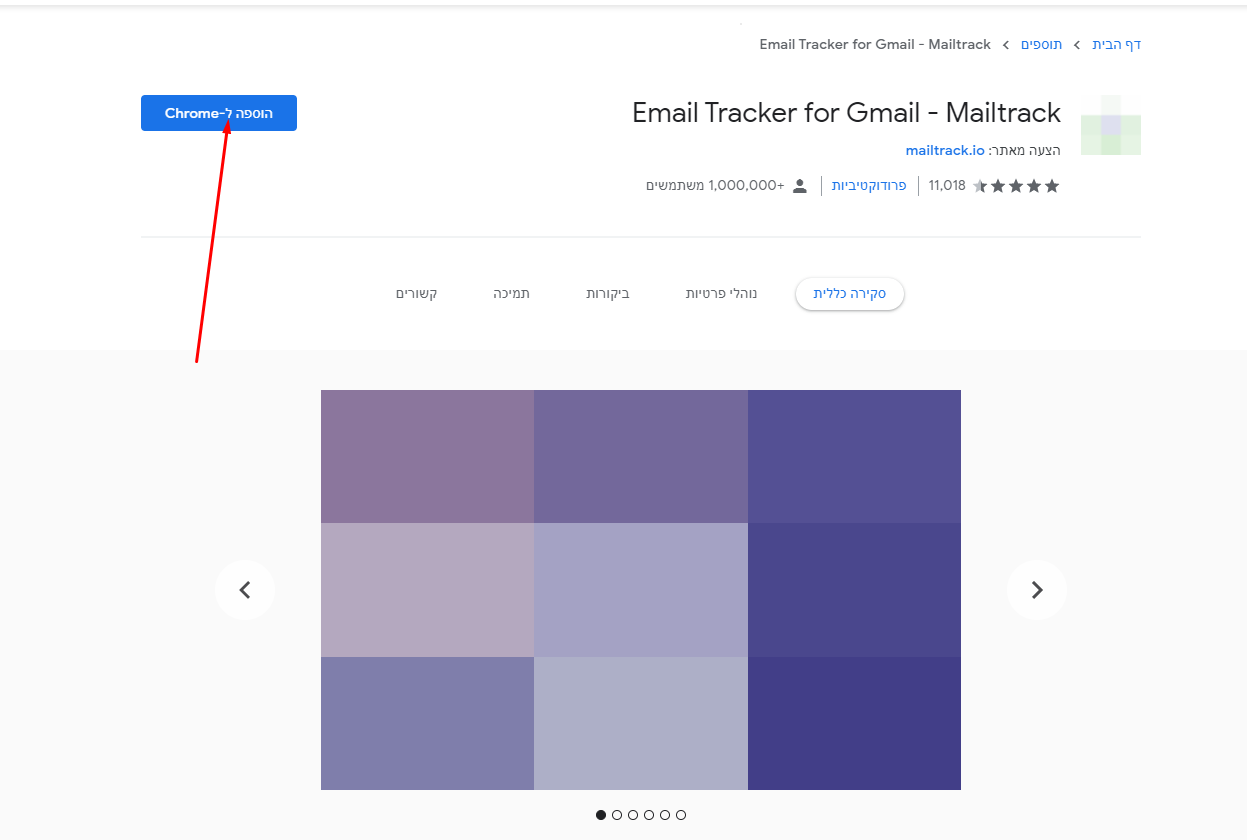This screenshot has height=840, width=1247.
Task: Click the 'דף הבית' breadcrumb link
Action: tap(1117, 44)
